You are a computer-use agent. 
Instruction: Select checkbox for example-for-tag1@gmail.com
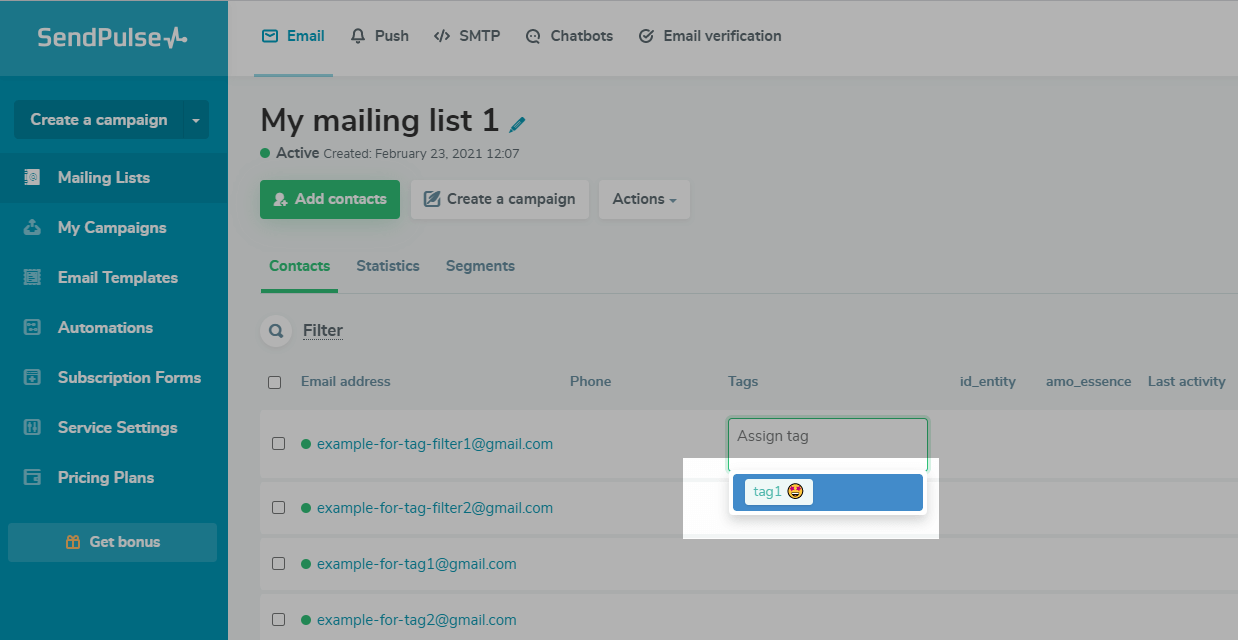tap(279, 564)
